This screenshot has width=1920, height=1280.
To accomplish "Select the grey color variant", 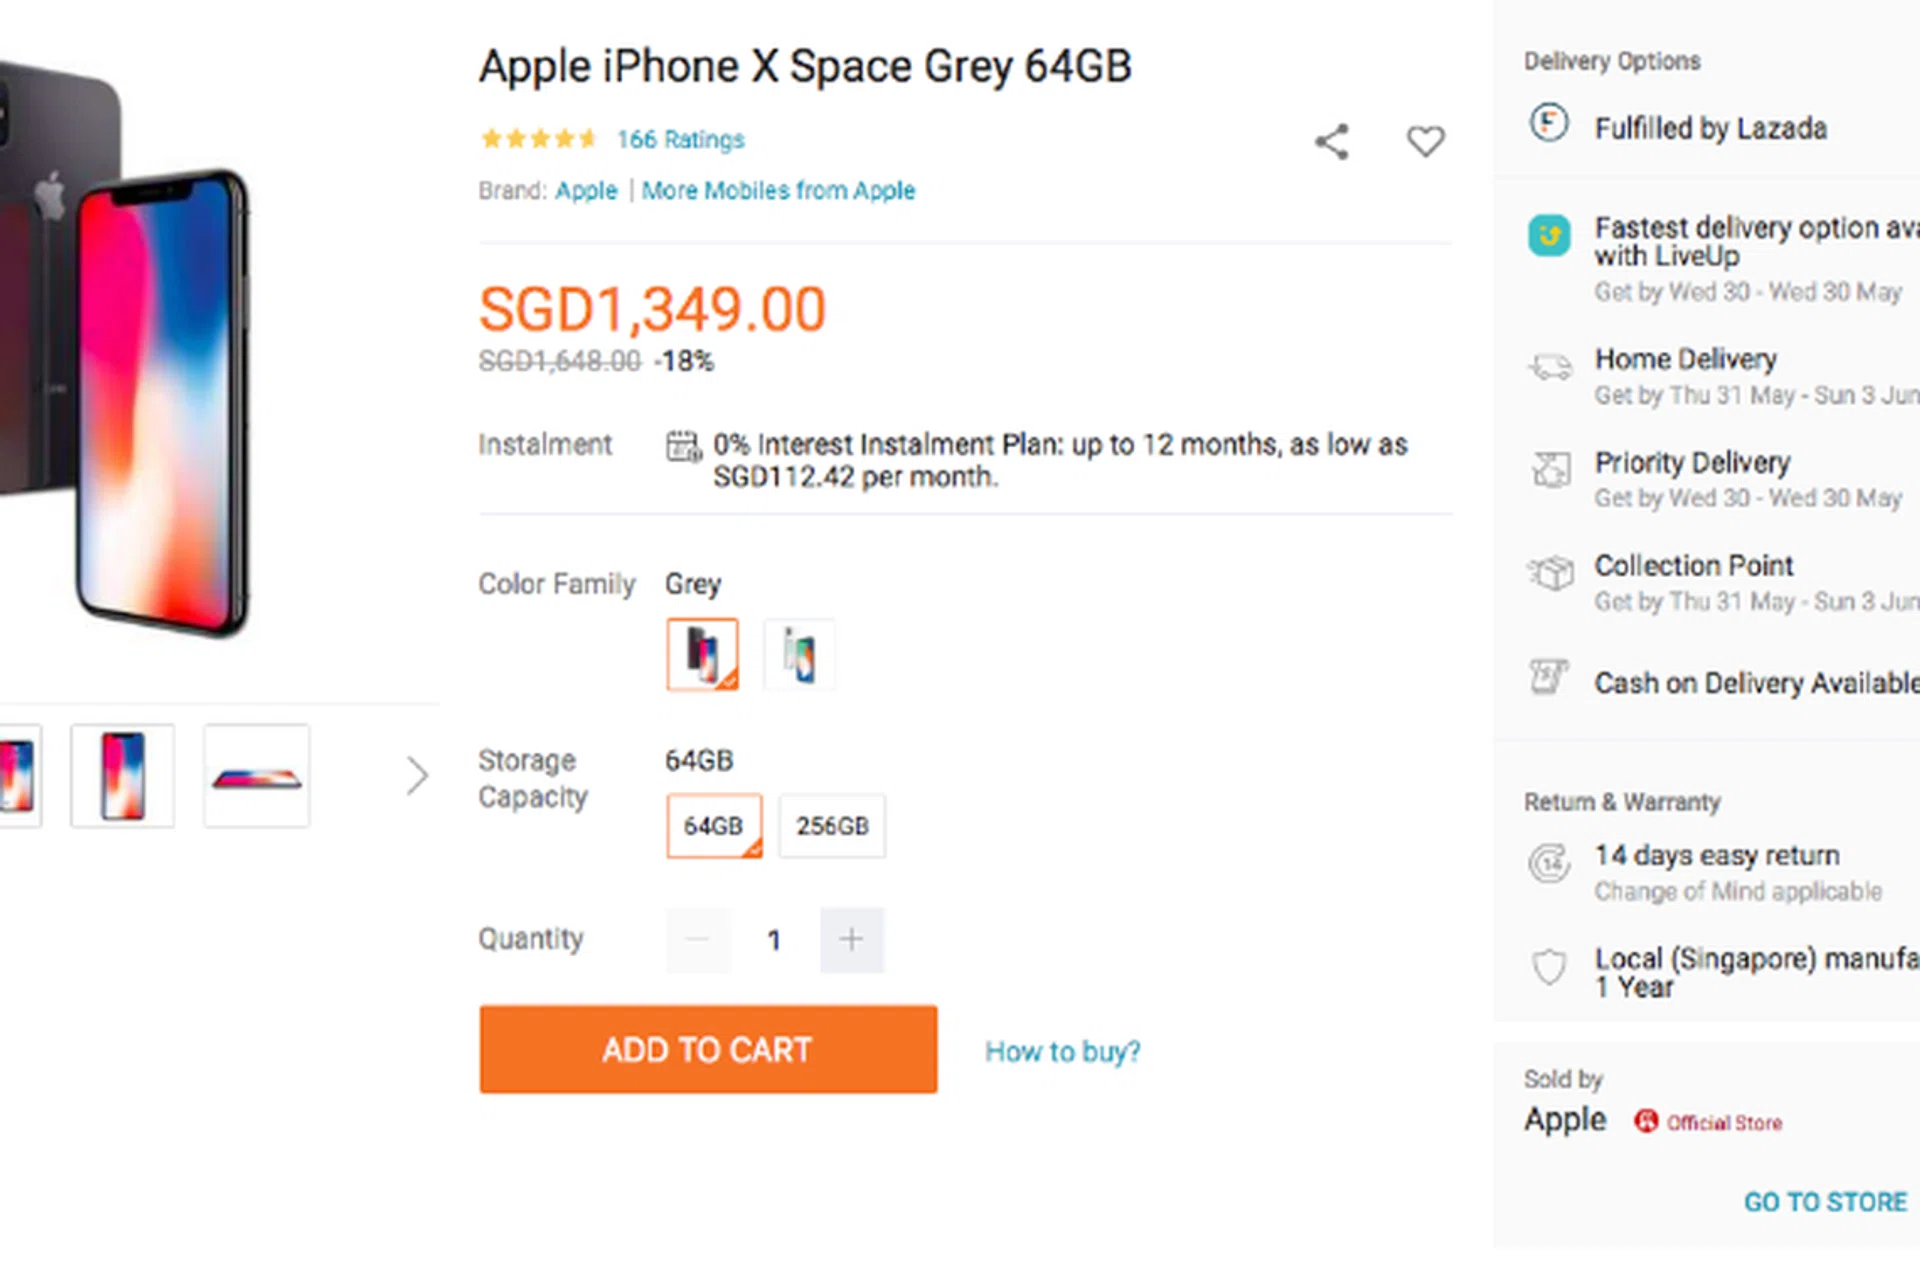I will 702,655.
